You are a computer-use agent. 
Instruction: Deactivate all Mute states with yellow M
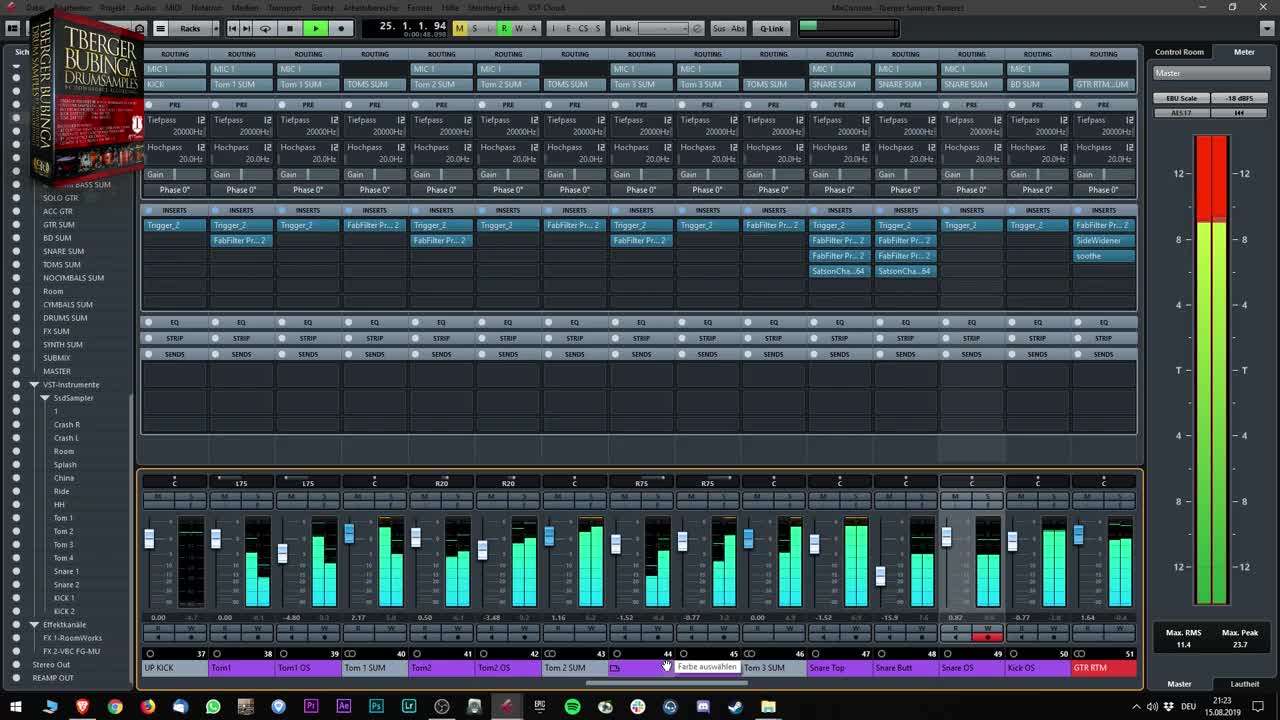point(460,28)
